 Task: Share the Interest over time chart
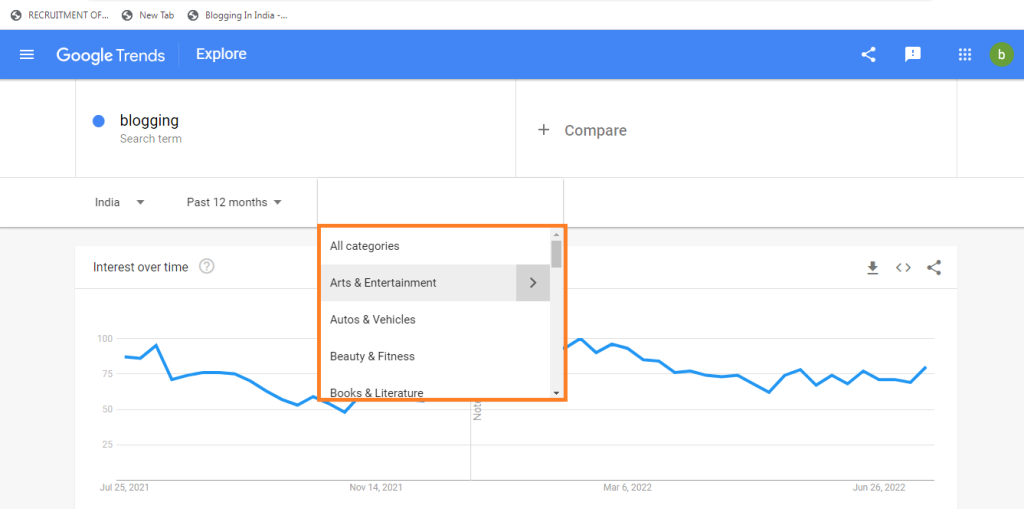[x=934, y=267]
